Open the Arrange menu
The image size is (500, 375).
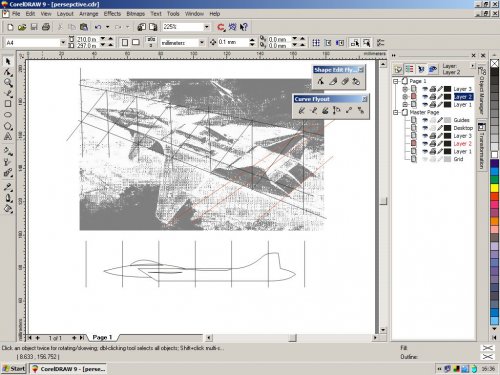coord(89,14)
